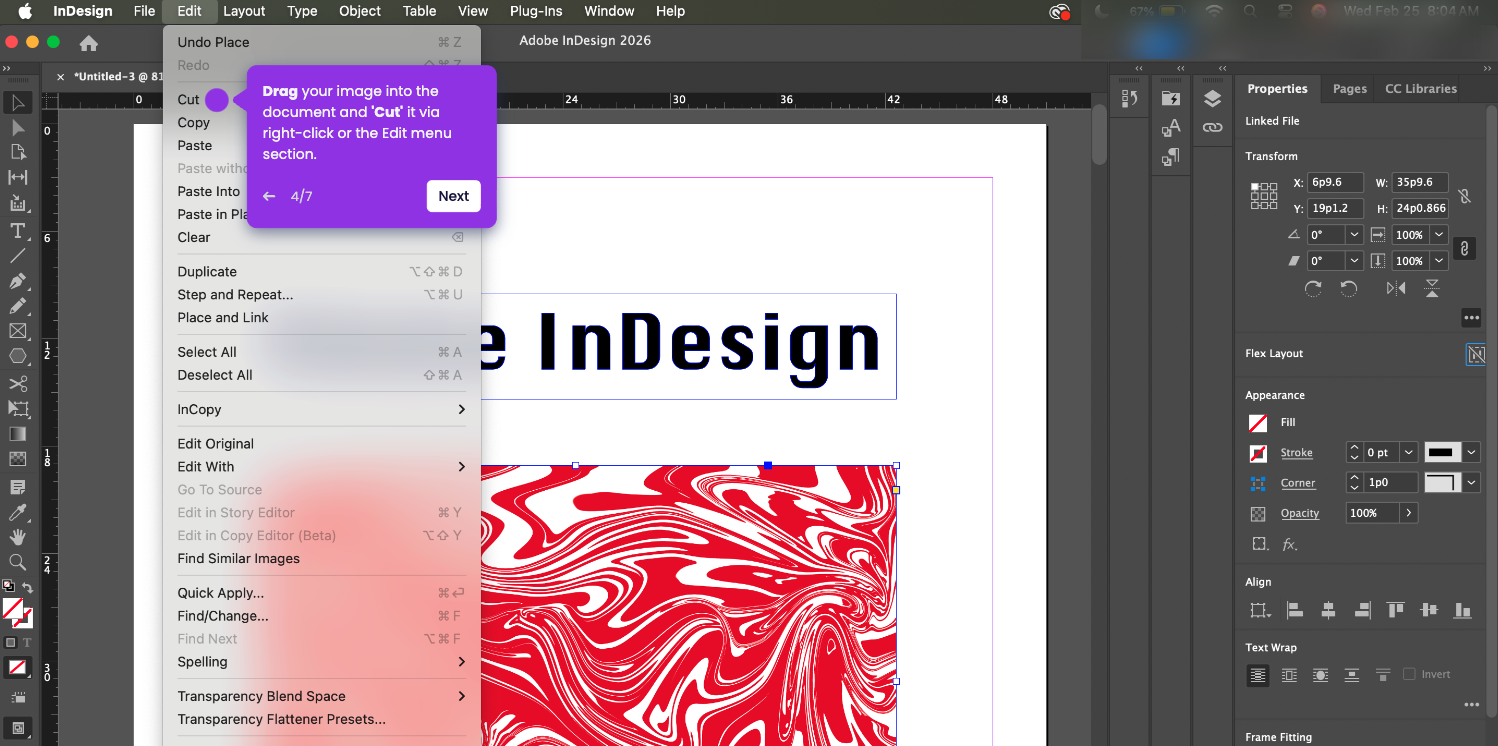Open shear angle dropdown
The width and height of the screenshot is (1498, 746).
click(x=1354, y=261)
